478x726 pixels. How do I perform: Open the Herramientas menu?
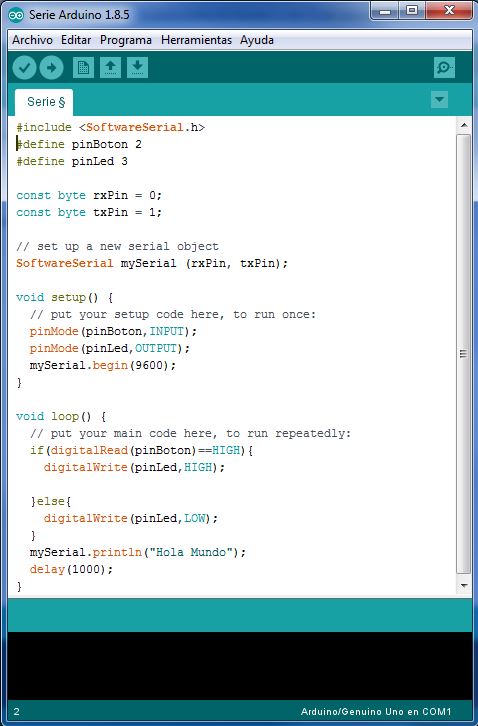pyautogui.click(x=196, y=40)
